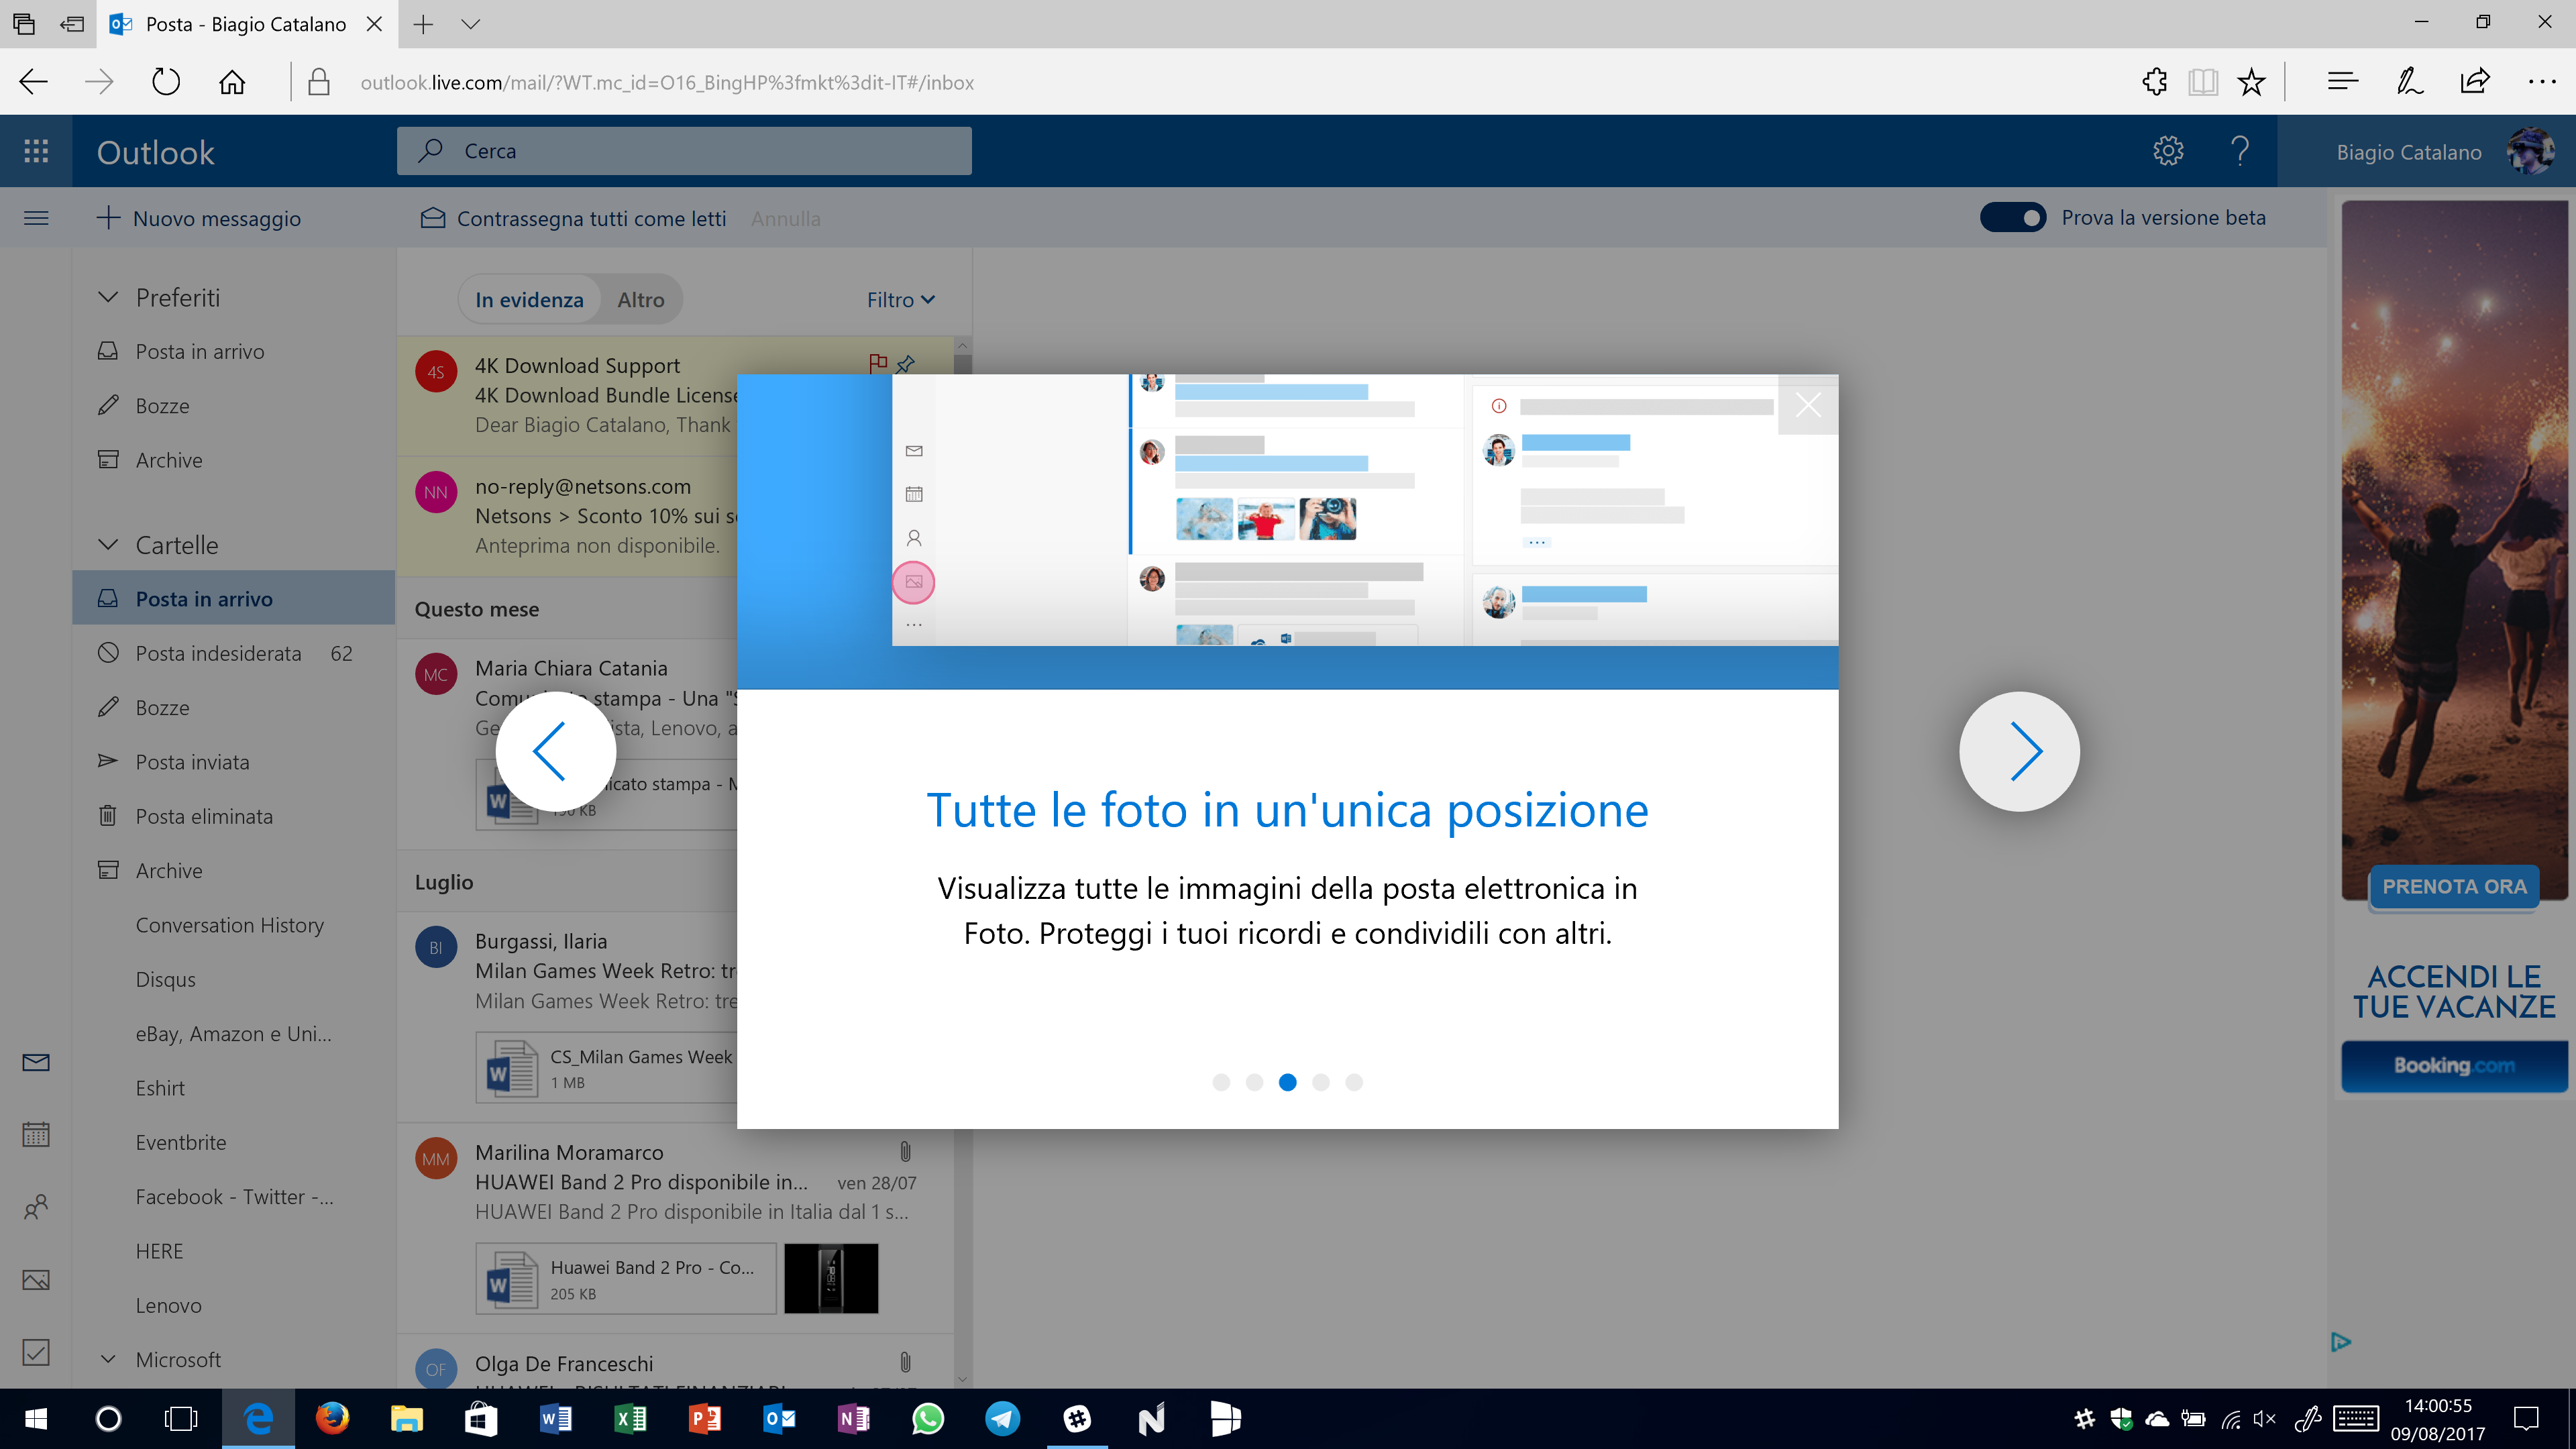This screenshot has height=1449, width=2576.
Task: Open the Lenovo folder
Action: (234, 1305)
